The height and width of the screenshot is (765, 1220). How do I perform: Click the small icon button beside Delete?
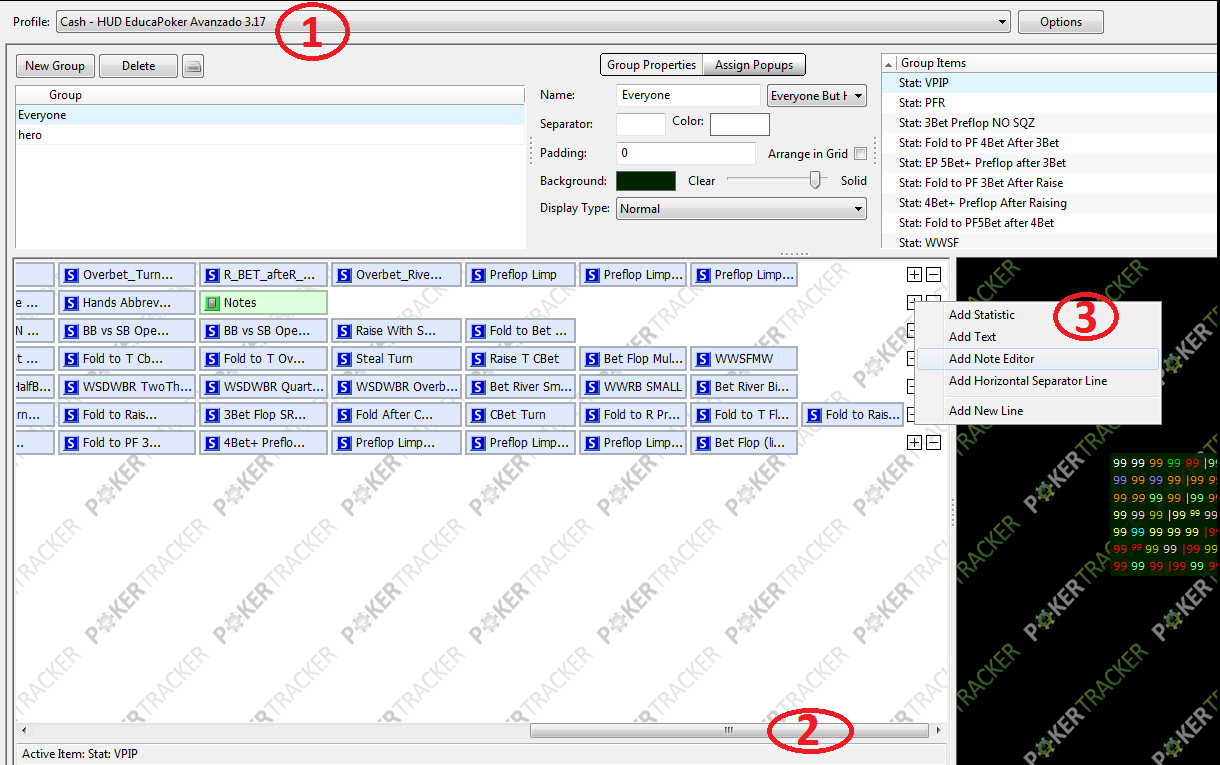coord(193,66)
